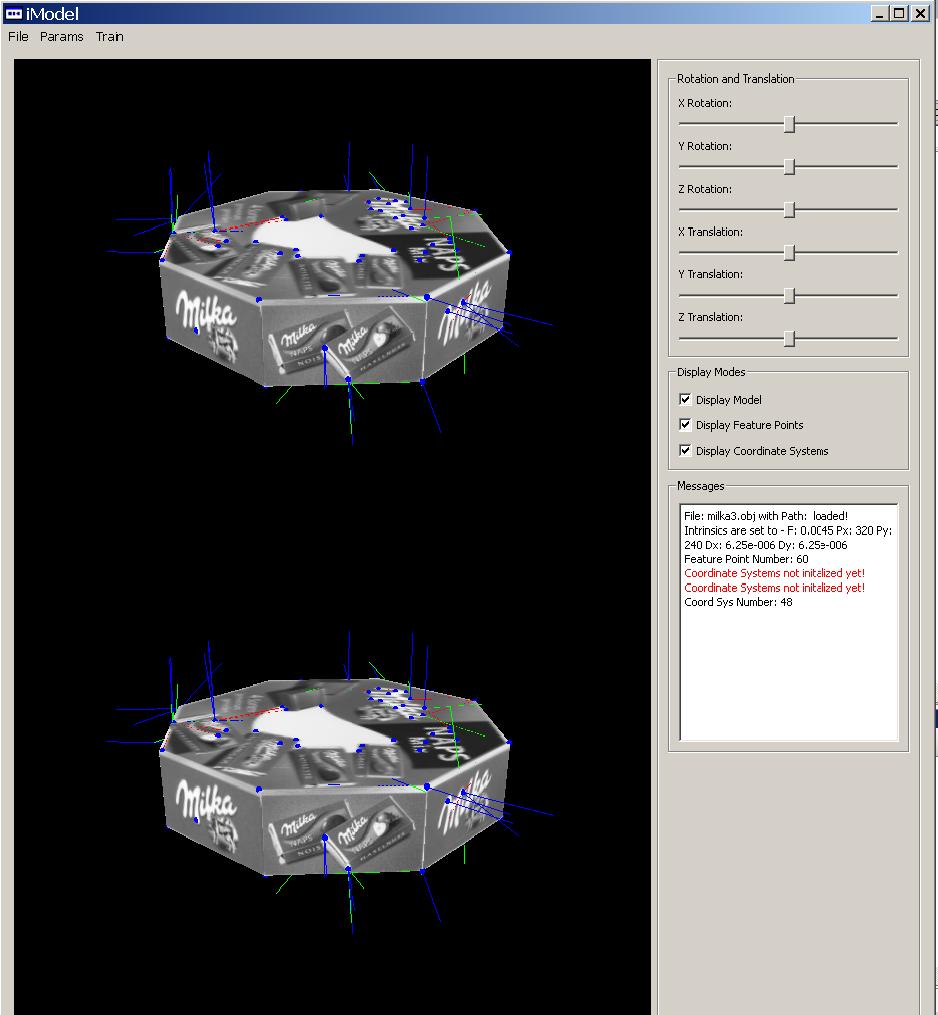The image size is (938, 1015).
Task: Click the 'Z Rotation:' label
Action: tap(705, 189)
